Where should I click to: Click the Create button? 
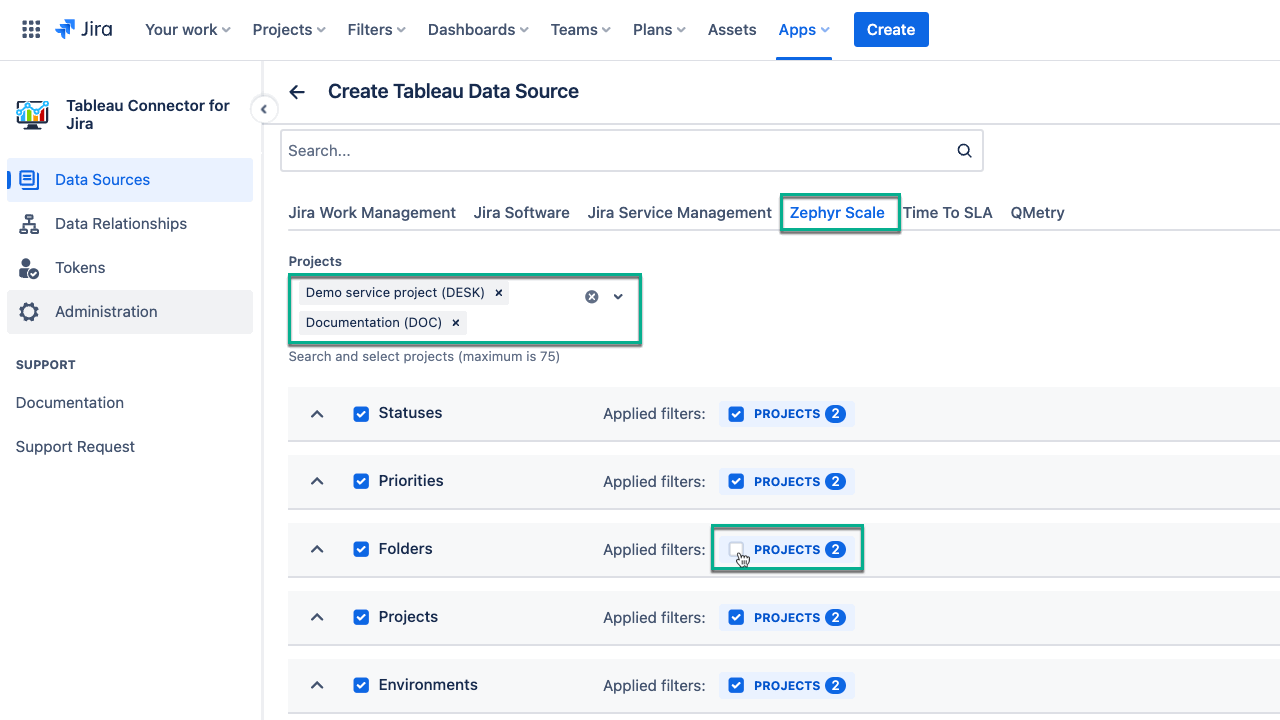[890, 30]
